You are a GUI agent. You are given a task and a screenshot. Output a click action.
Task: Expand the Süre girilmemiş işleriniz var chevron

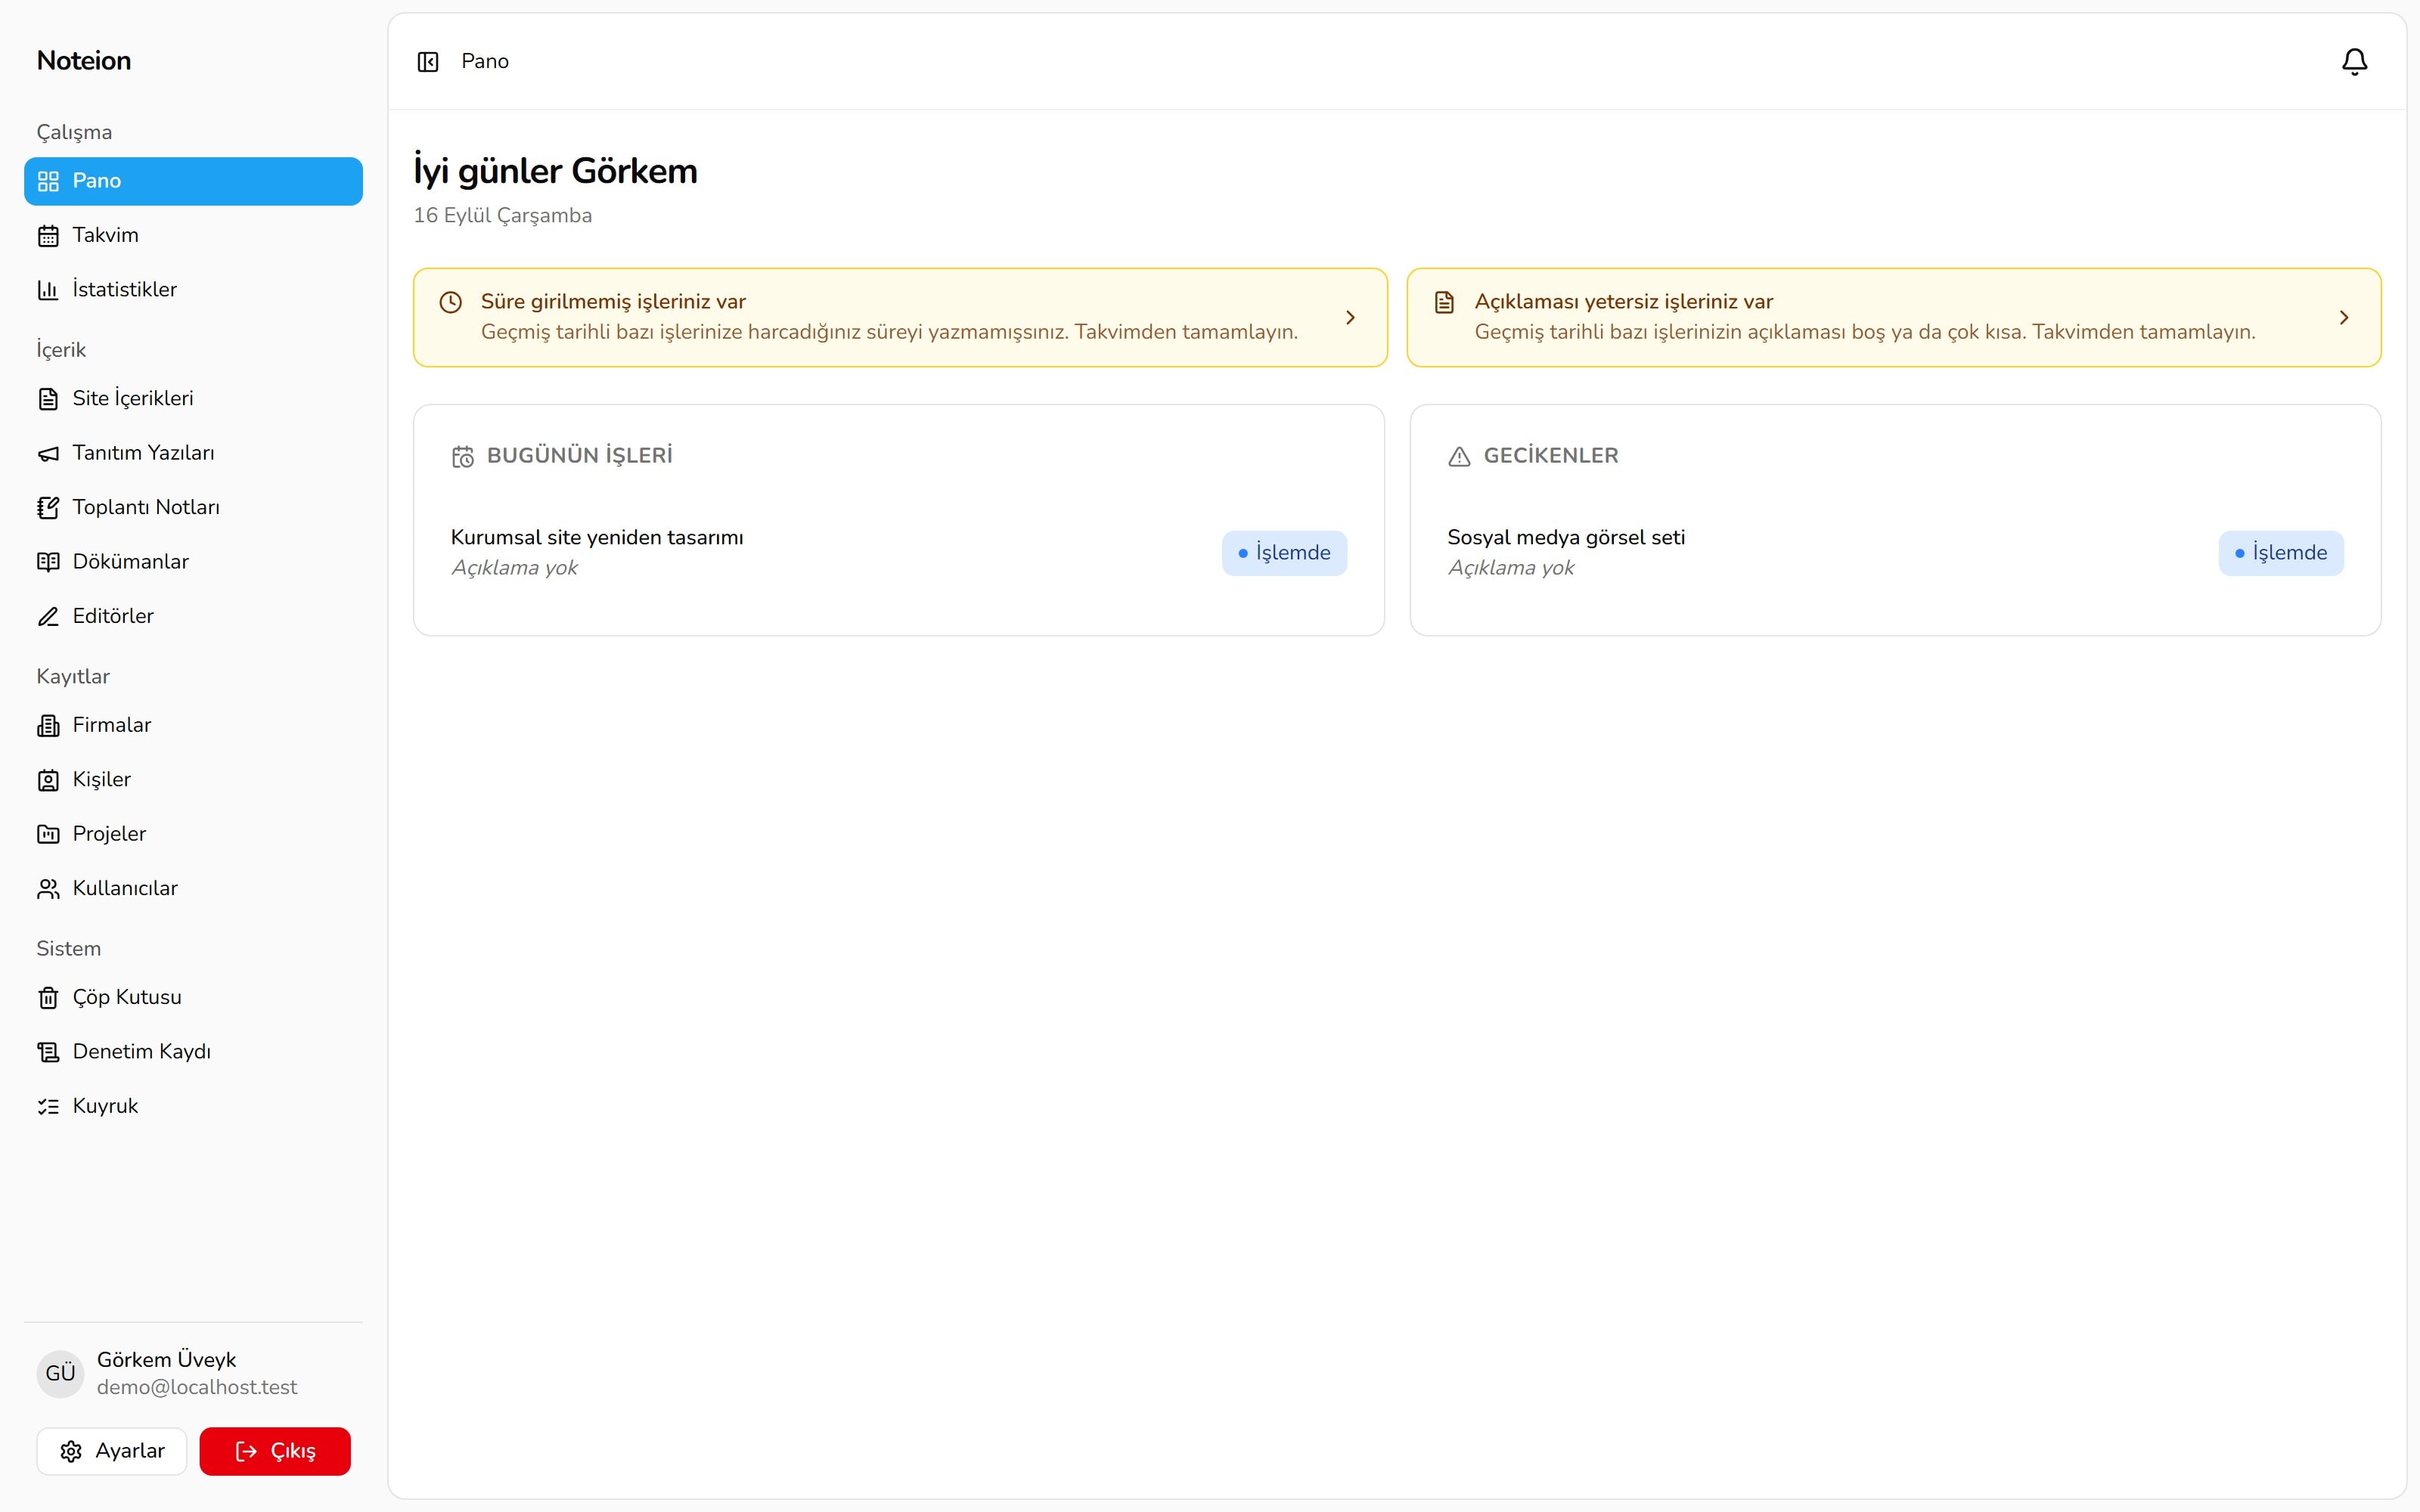(x=1350, y=318)
